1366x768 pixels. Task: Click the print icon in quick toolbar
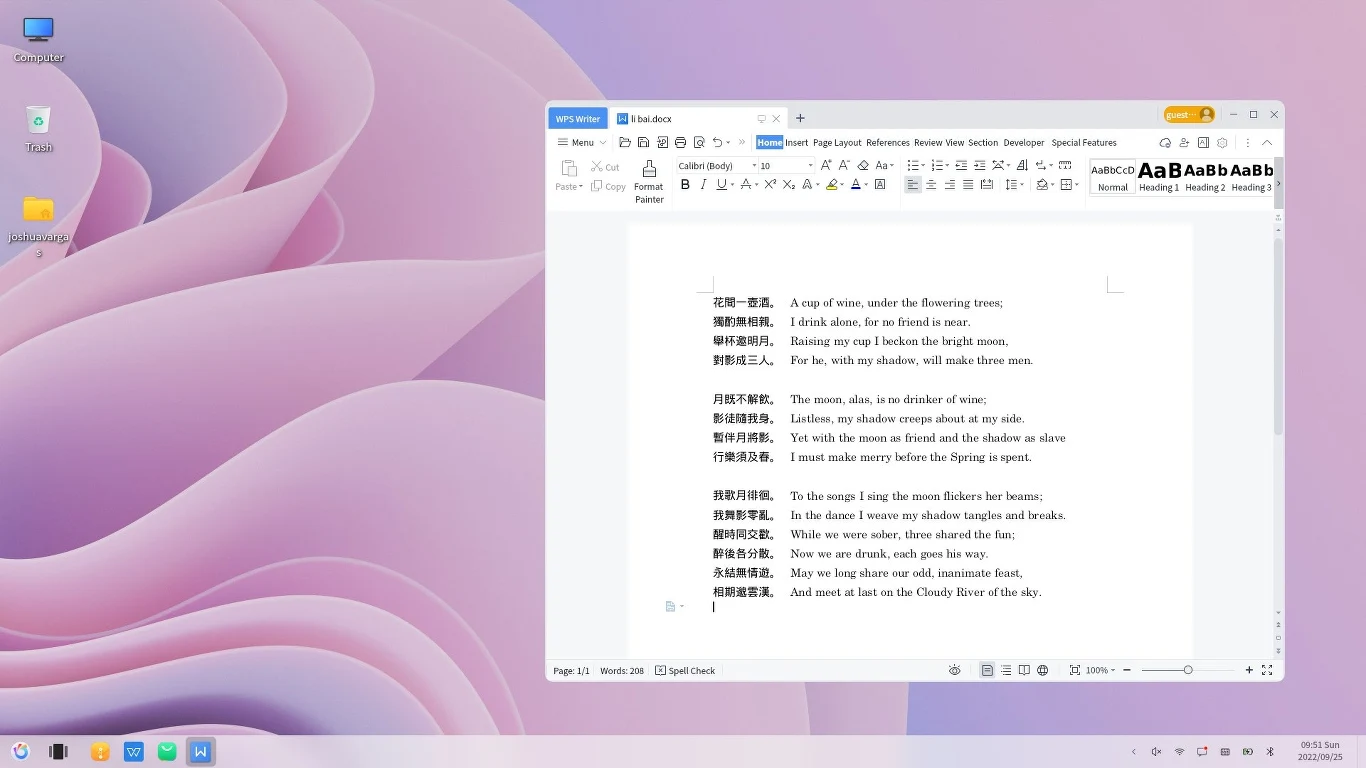681,143
